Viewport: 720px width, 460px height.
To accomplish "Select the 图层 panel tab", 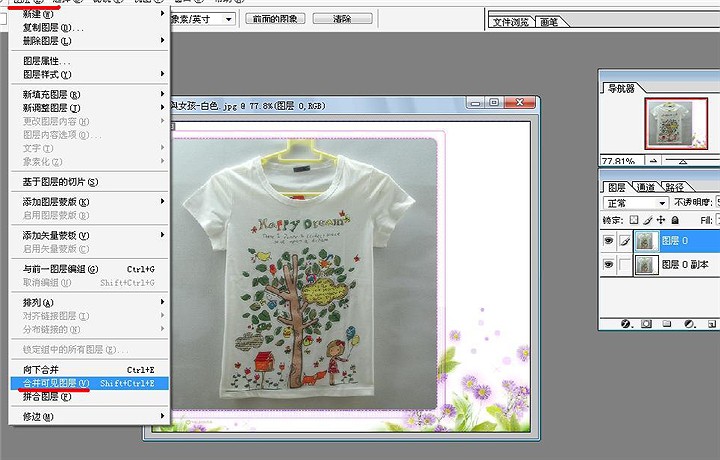I will pos(617,187).
